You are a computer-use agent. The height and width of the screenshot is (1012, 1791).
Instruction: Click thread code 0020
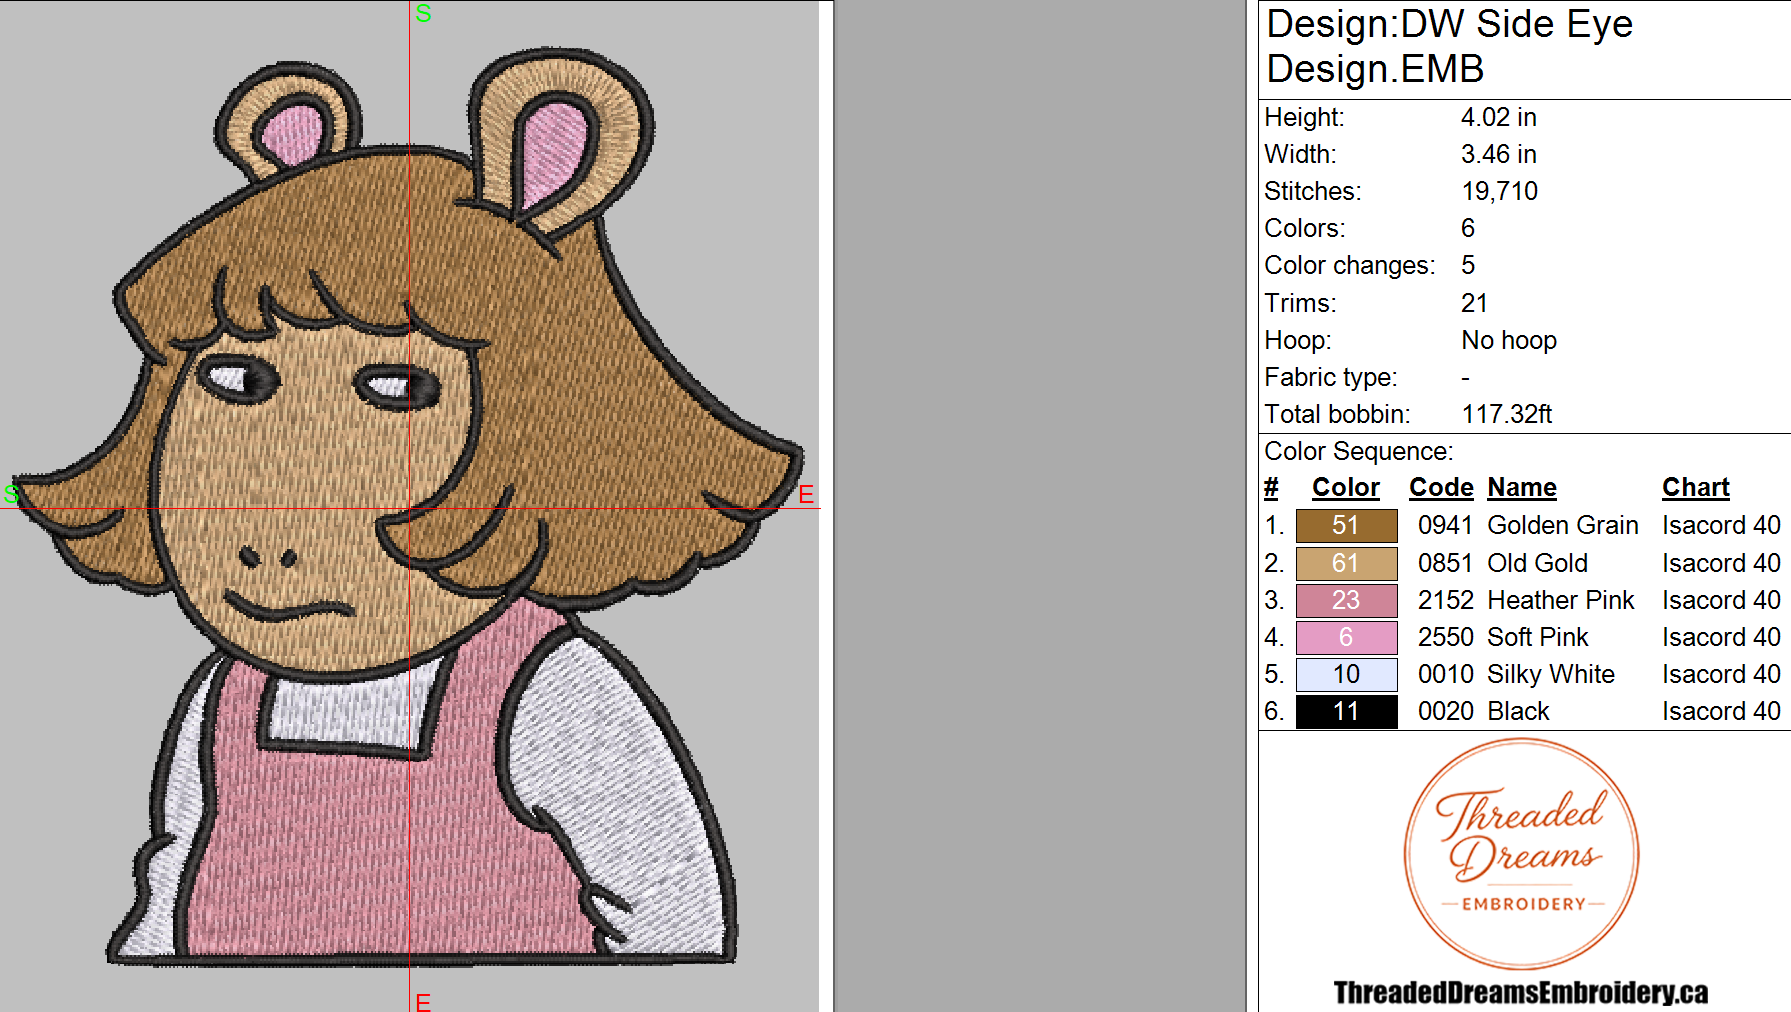pos(1445,711)
